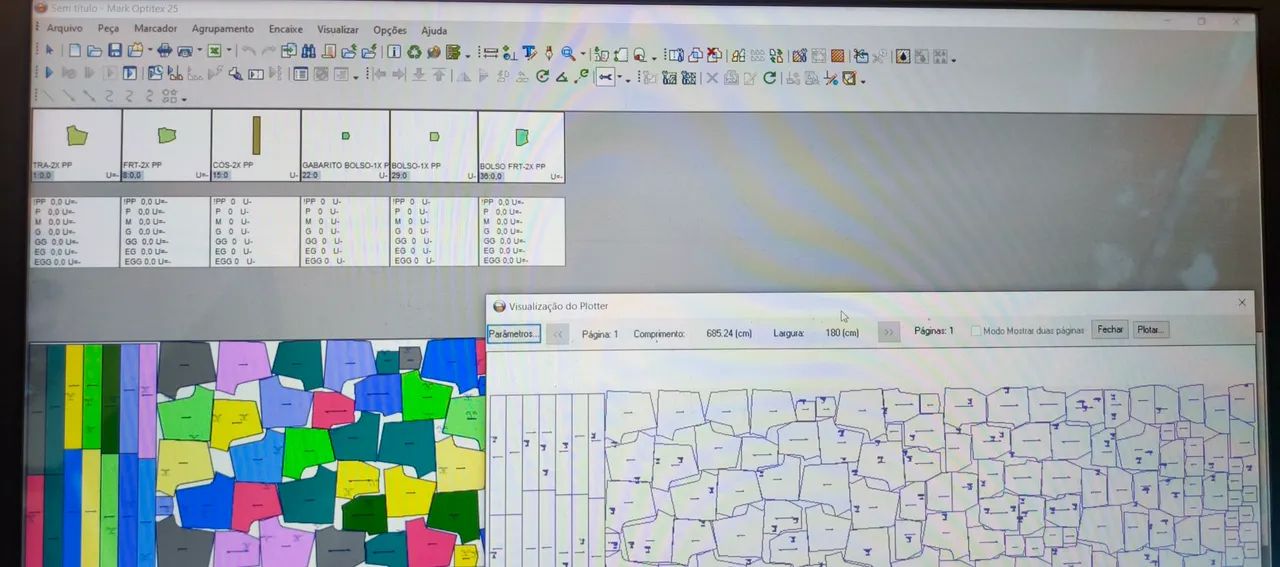This screenshot has width=1280, height=567.
Task: Create a new marker file
Action: click(75, 50)
